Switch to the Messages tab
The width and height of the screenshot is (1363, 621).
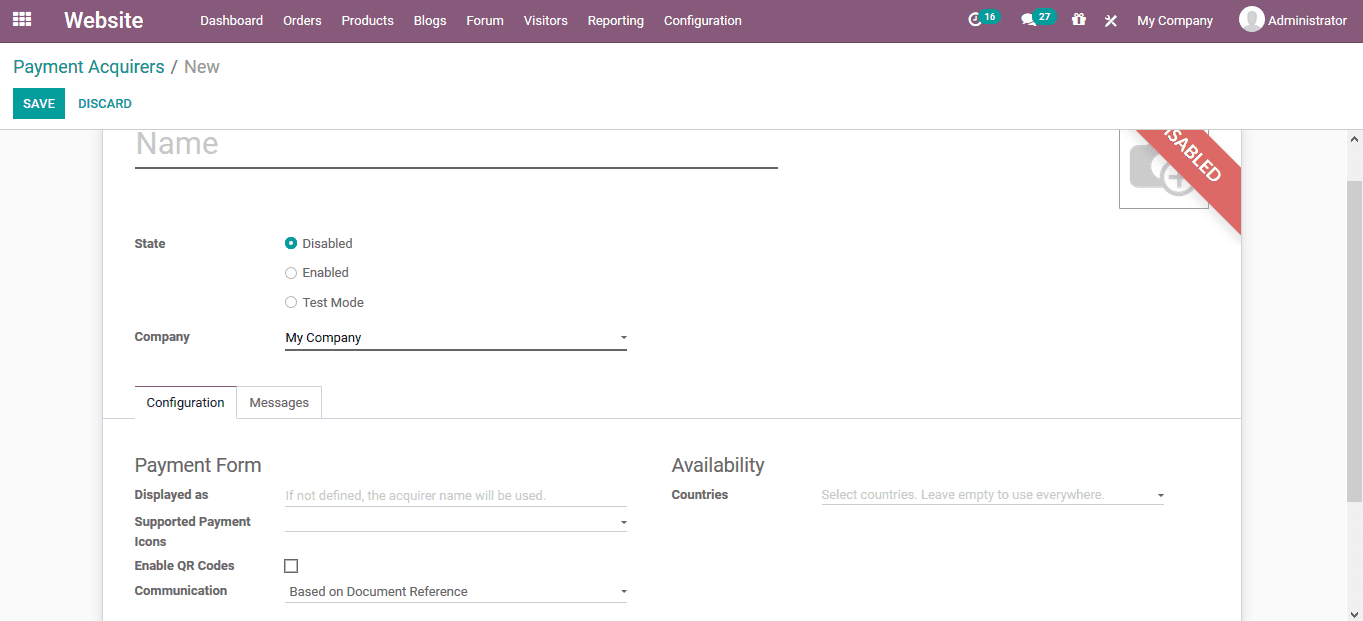tap(278, 402)
